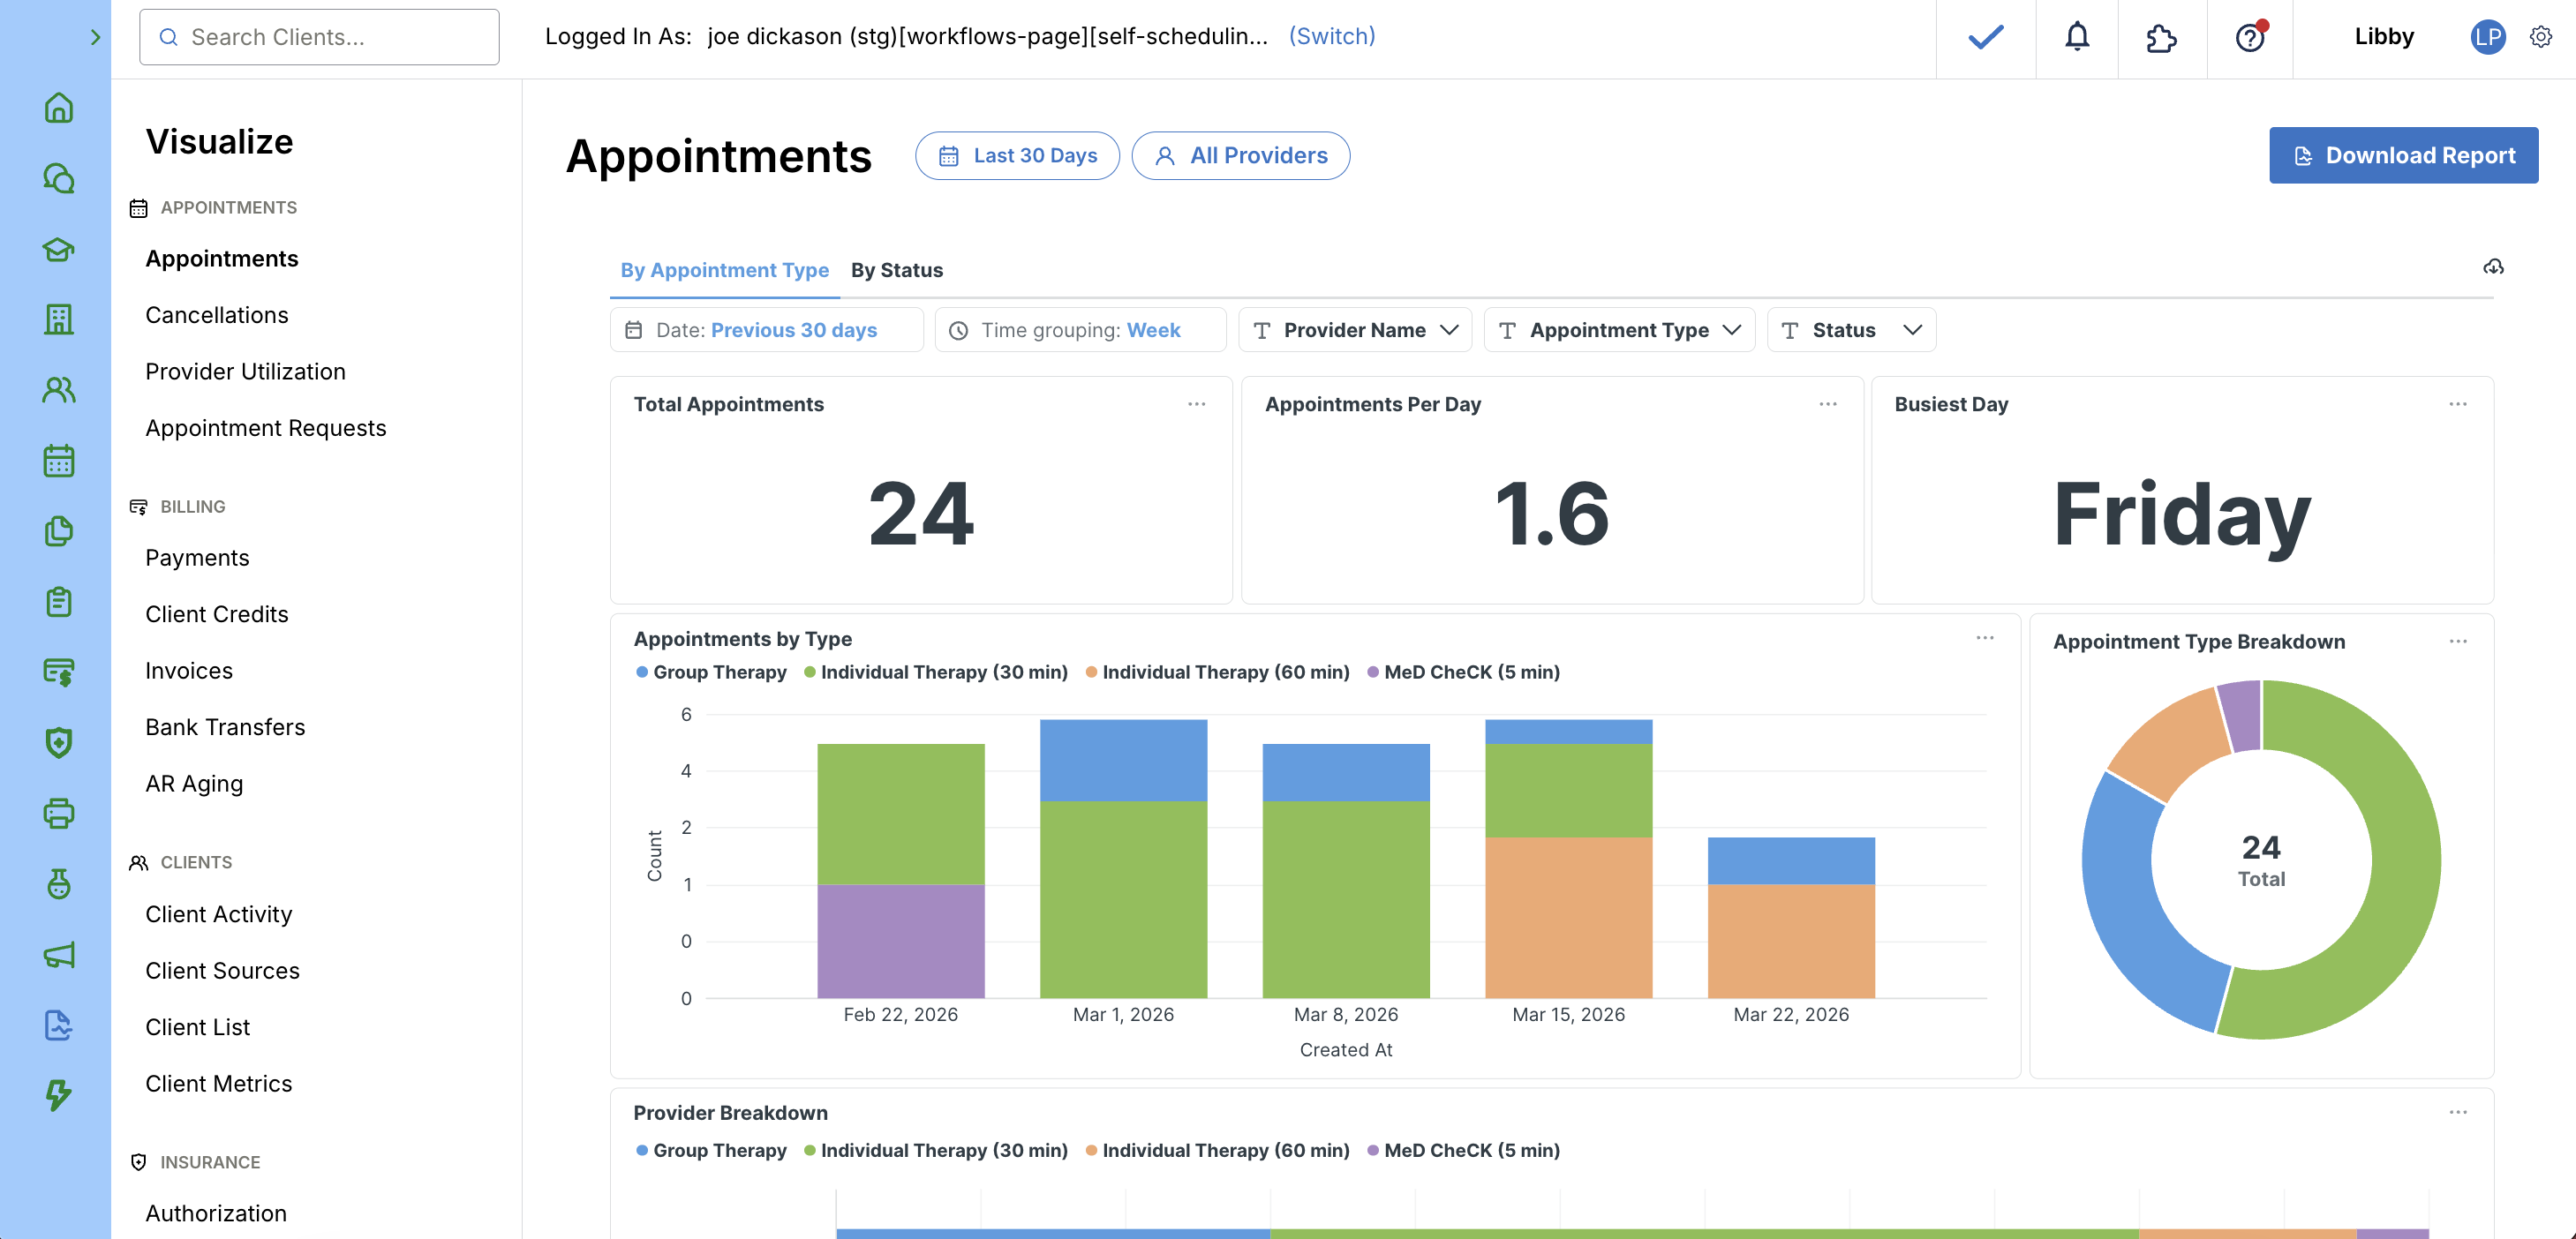Click the home icon in left sidebar
2576x1239 pixels.
click(58, 107)
